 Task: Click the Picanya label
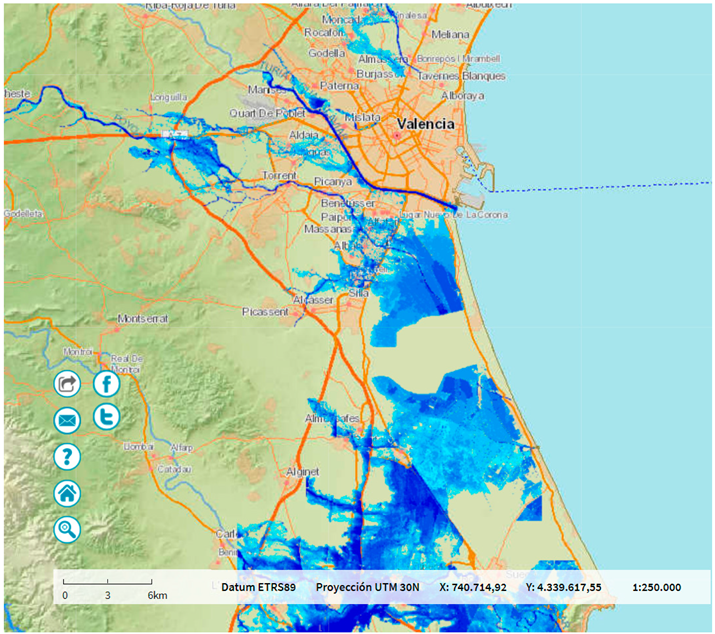(x=333, y=182)
